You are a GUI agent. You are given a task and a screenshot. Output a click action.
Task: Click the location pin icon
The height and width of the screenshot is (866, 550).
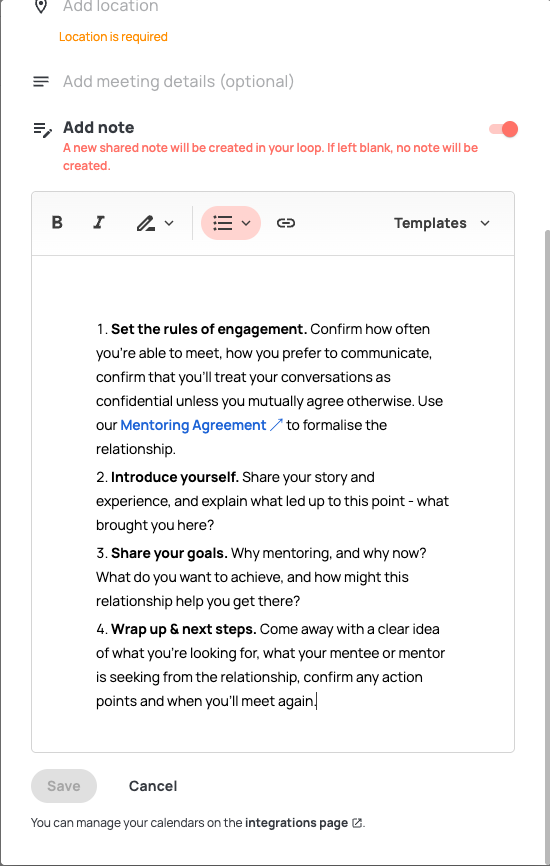click(41, 7)
